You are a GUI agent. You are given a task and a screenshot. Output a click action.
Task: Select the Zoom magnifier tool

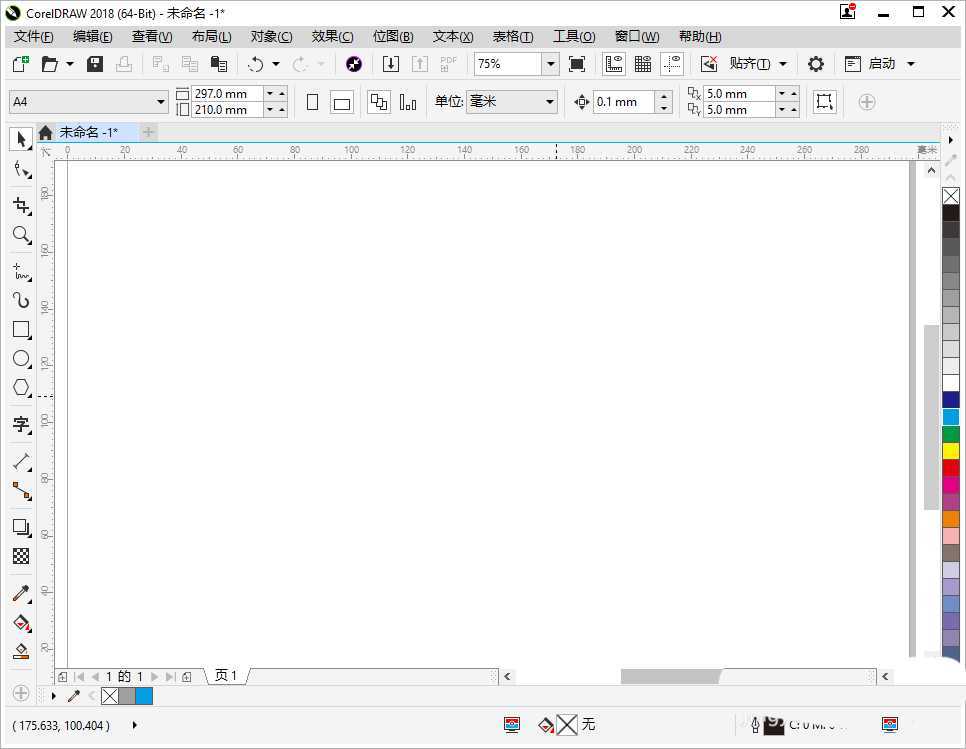click(x=21, y=235)
